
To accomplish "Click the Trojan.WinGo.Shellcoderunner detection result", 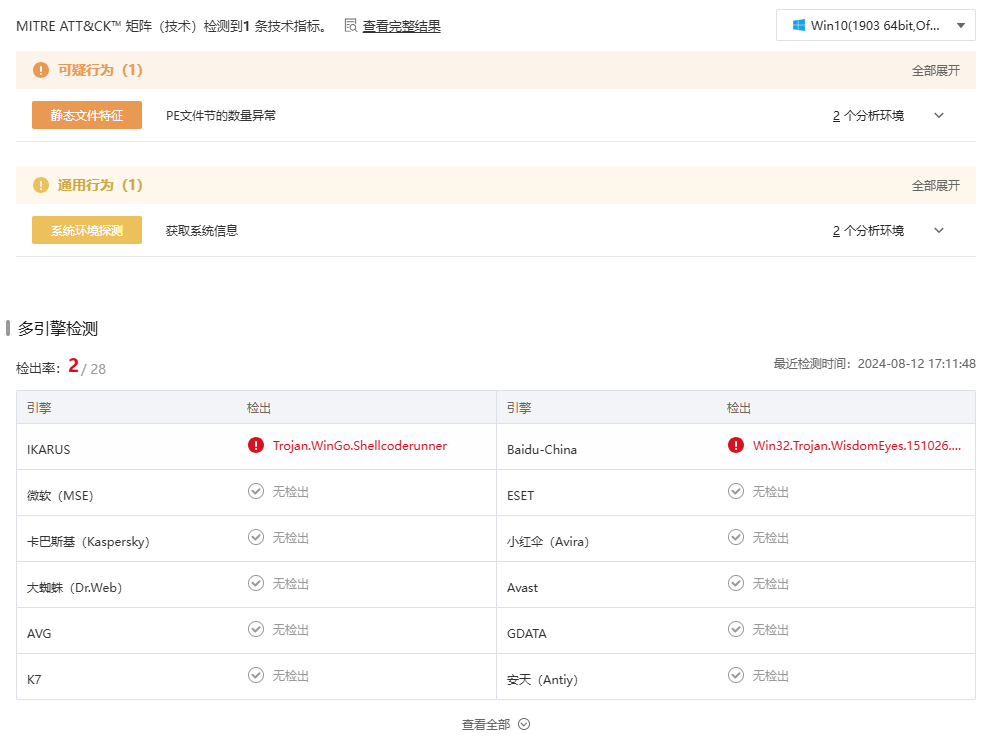I will point(359,446).
